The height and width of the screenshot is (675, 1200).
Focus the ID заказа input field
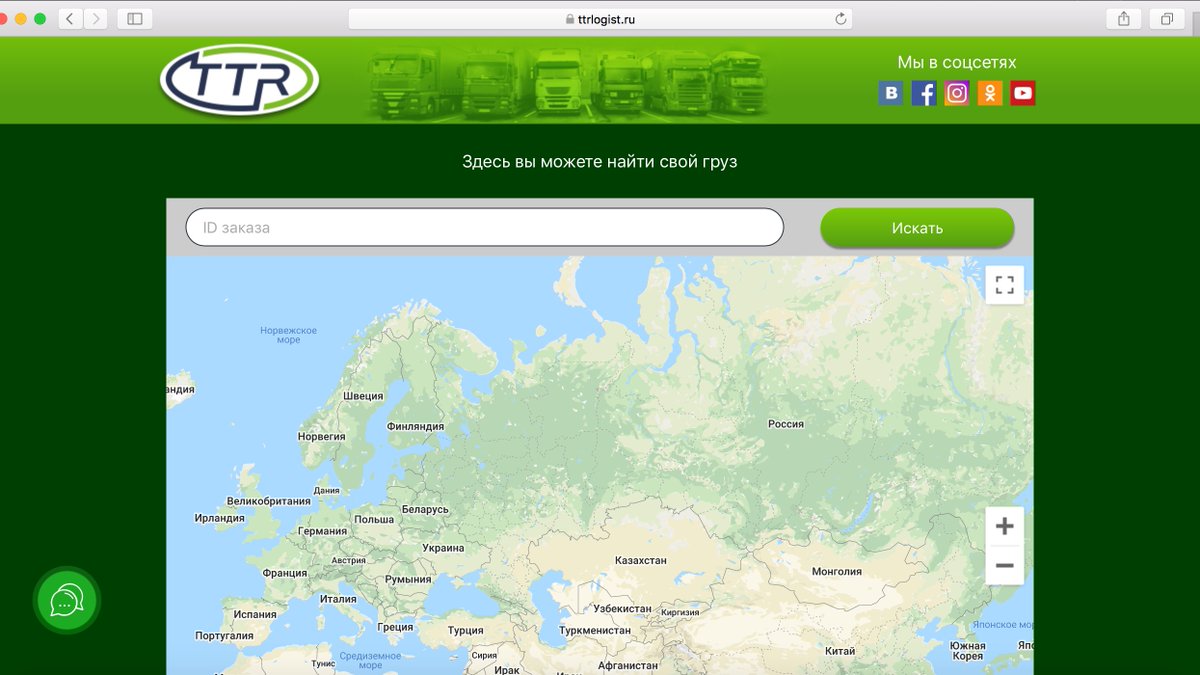pos(484,227)
